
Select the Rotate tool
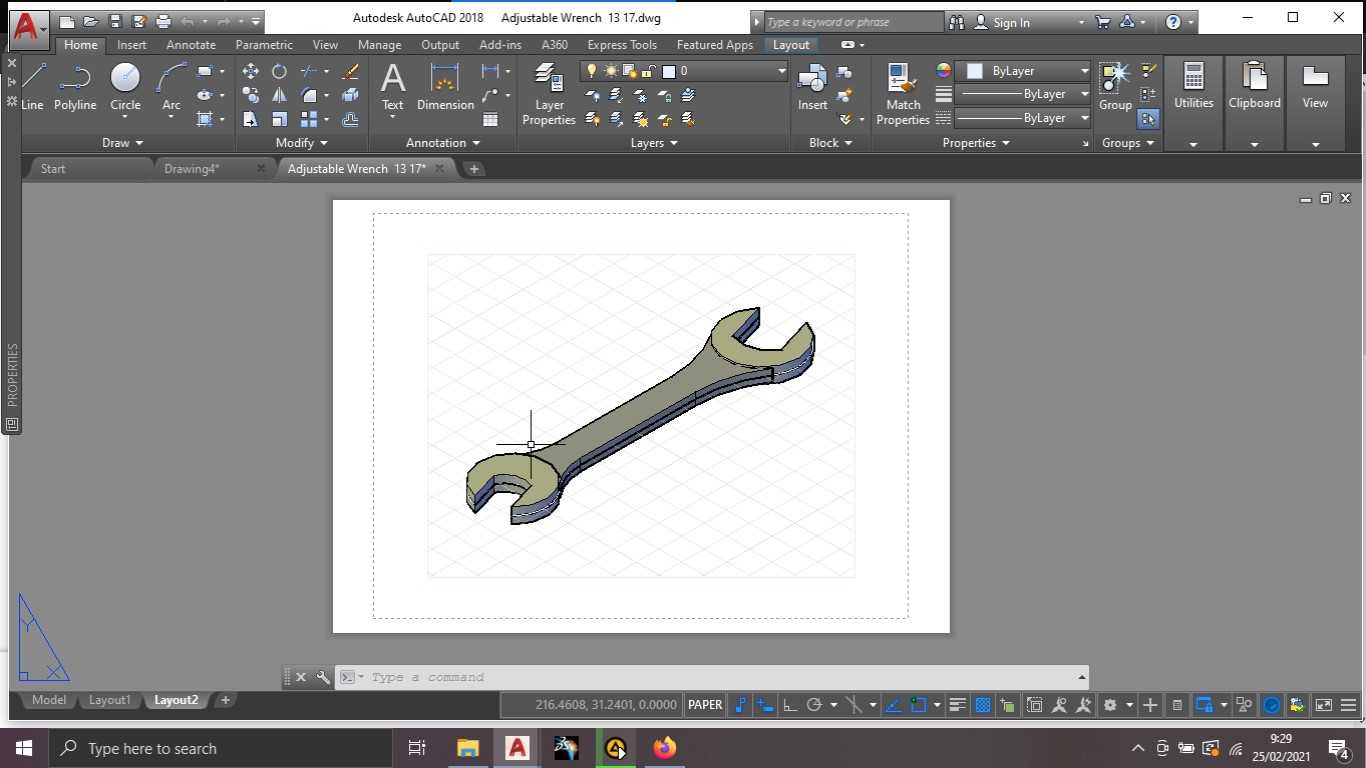280,71
